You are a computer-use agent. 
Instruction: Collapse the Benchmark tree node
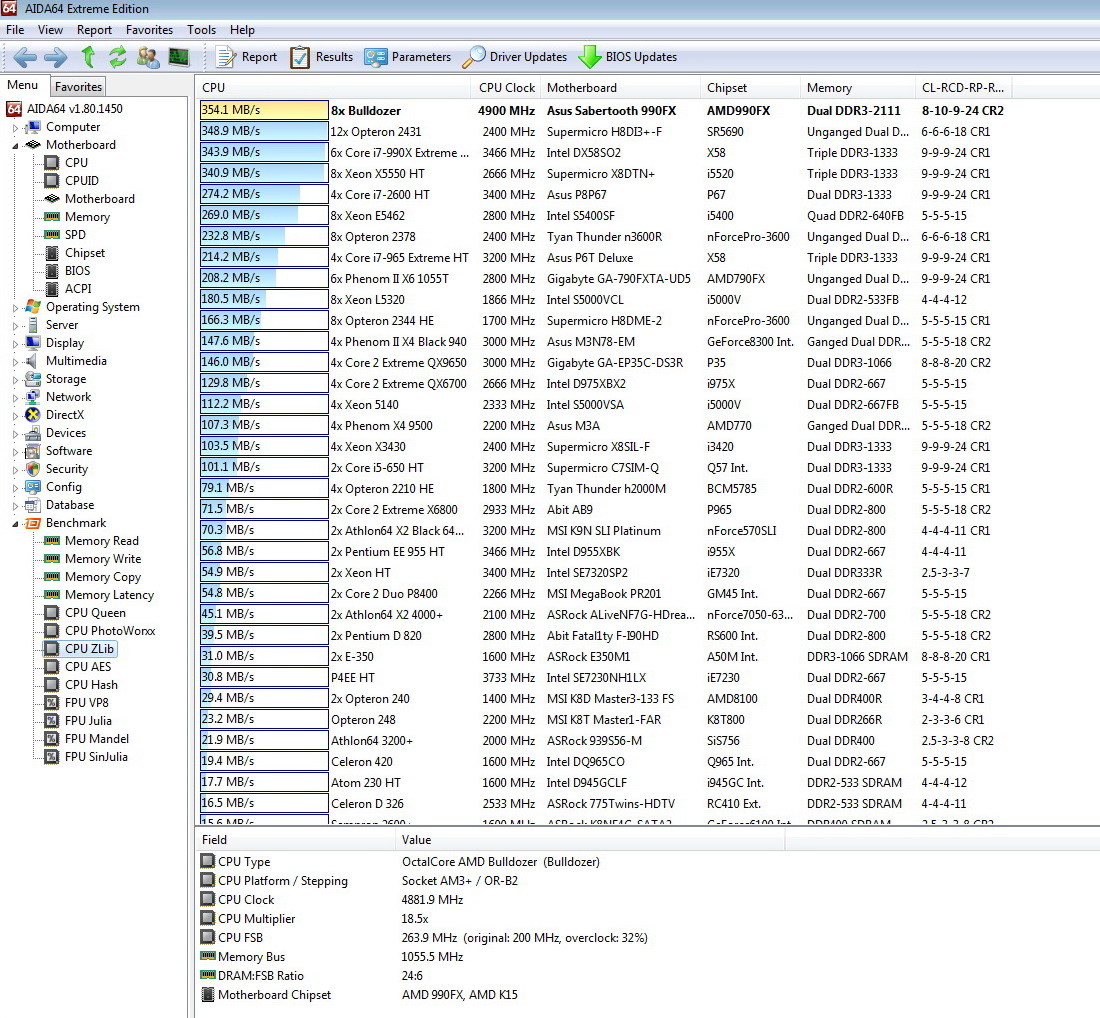(x=15, y=523)
